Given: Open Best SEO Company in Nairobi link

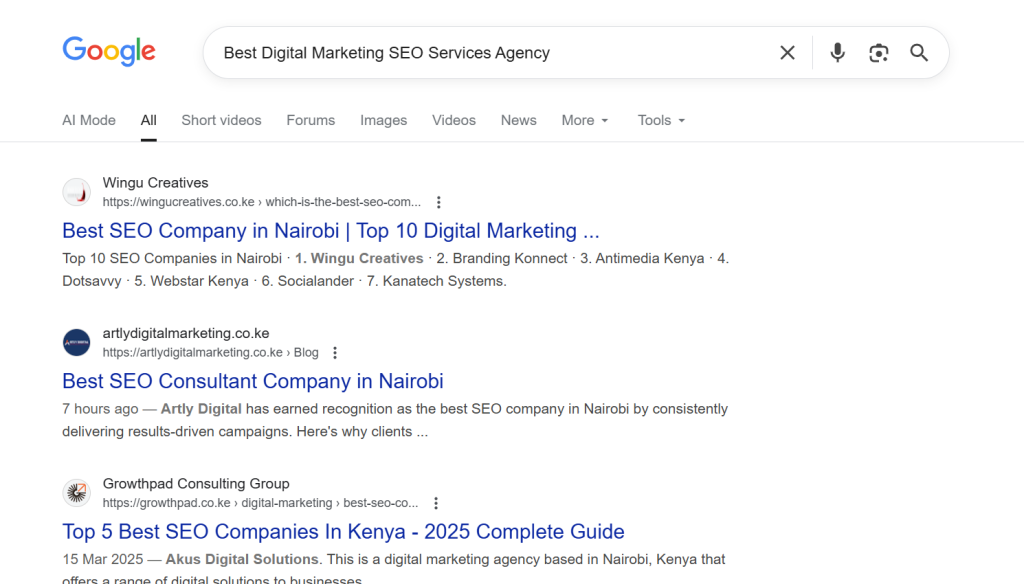Looking at the screenshot, I should tap(330, 231).
